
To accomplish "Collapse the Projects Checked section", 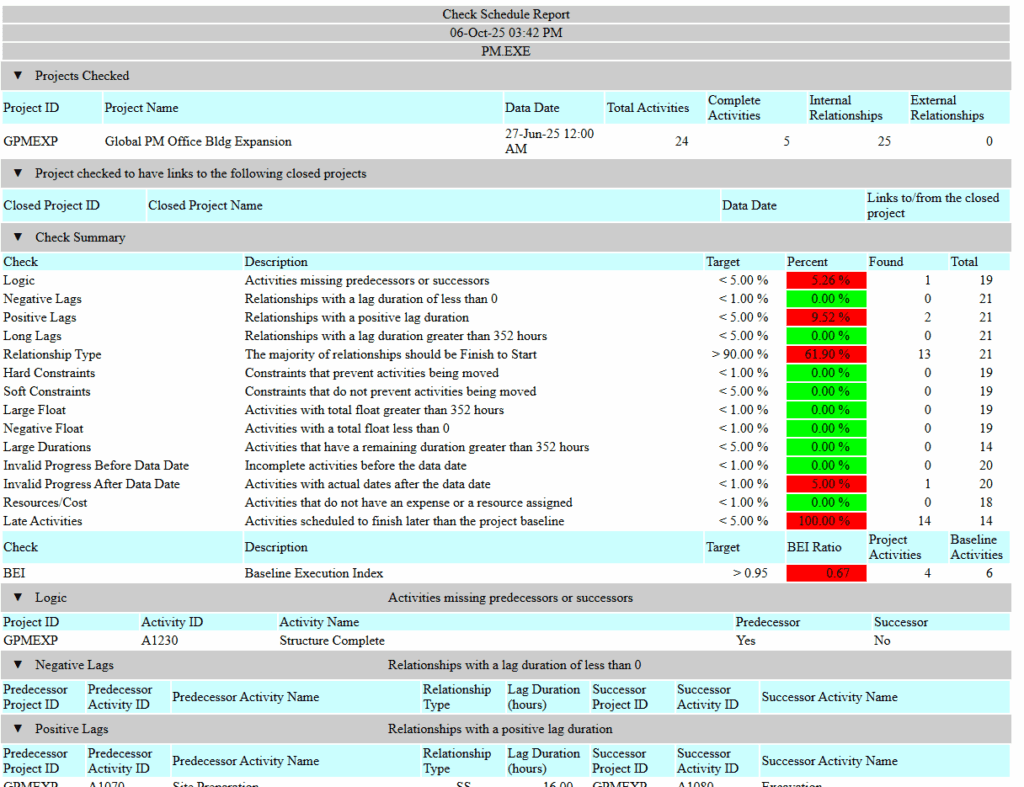I will 18,76.
